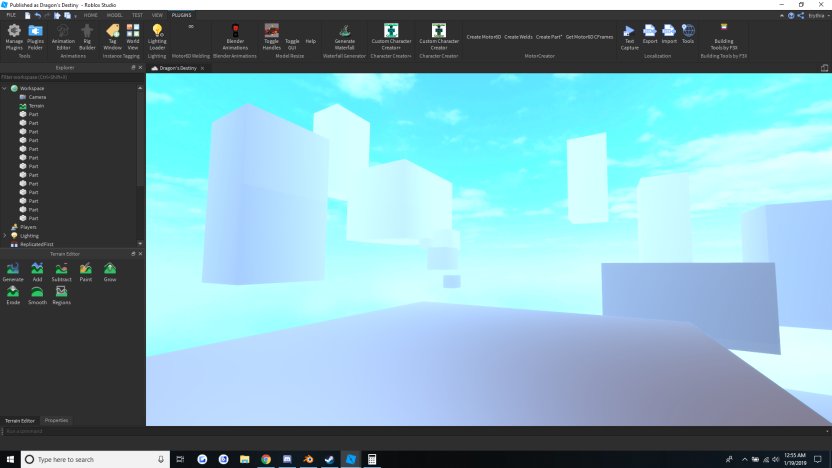
Task: Click Create Part button
Action: click(x=549, y=37)
